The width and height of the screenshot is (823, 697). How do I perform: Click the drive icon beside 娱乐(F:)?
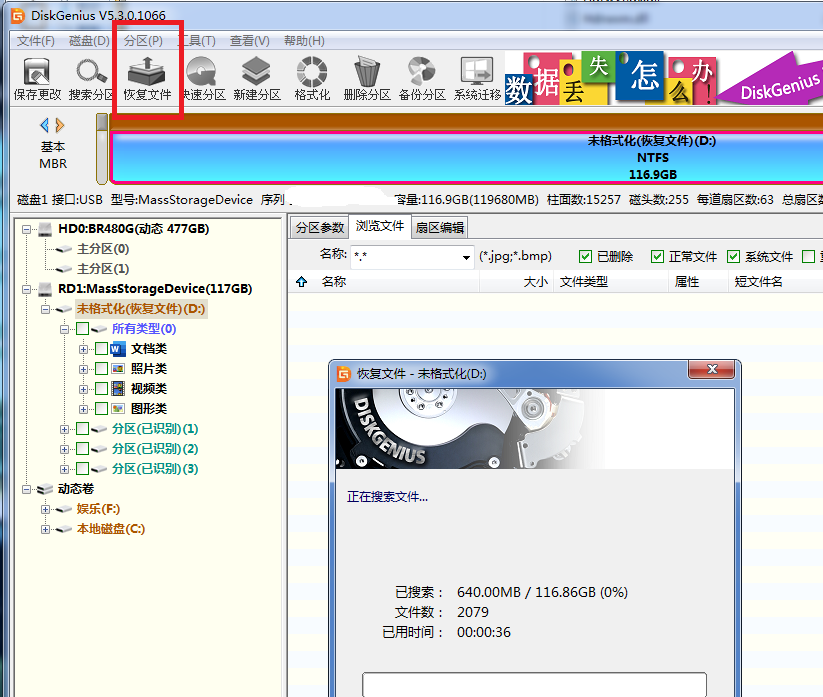(x=64, y=509)
